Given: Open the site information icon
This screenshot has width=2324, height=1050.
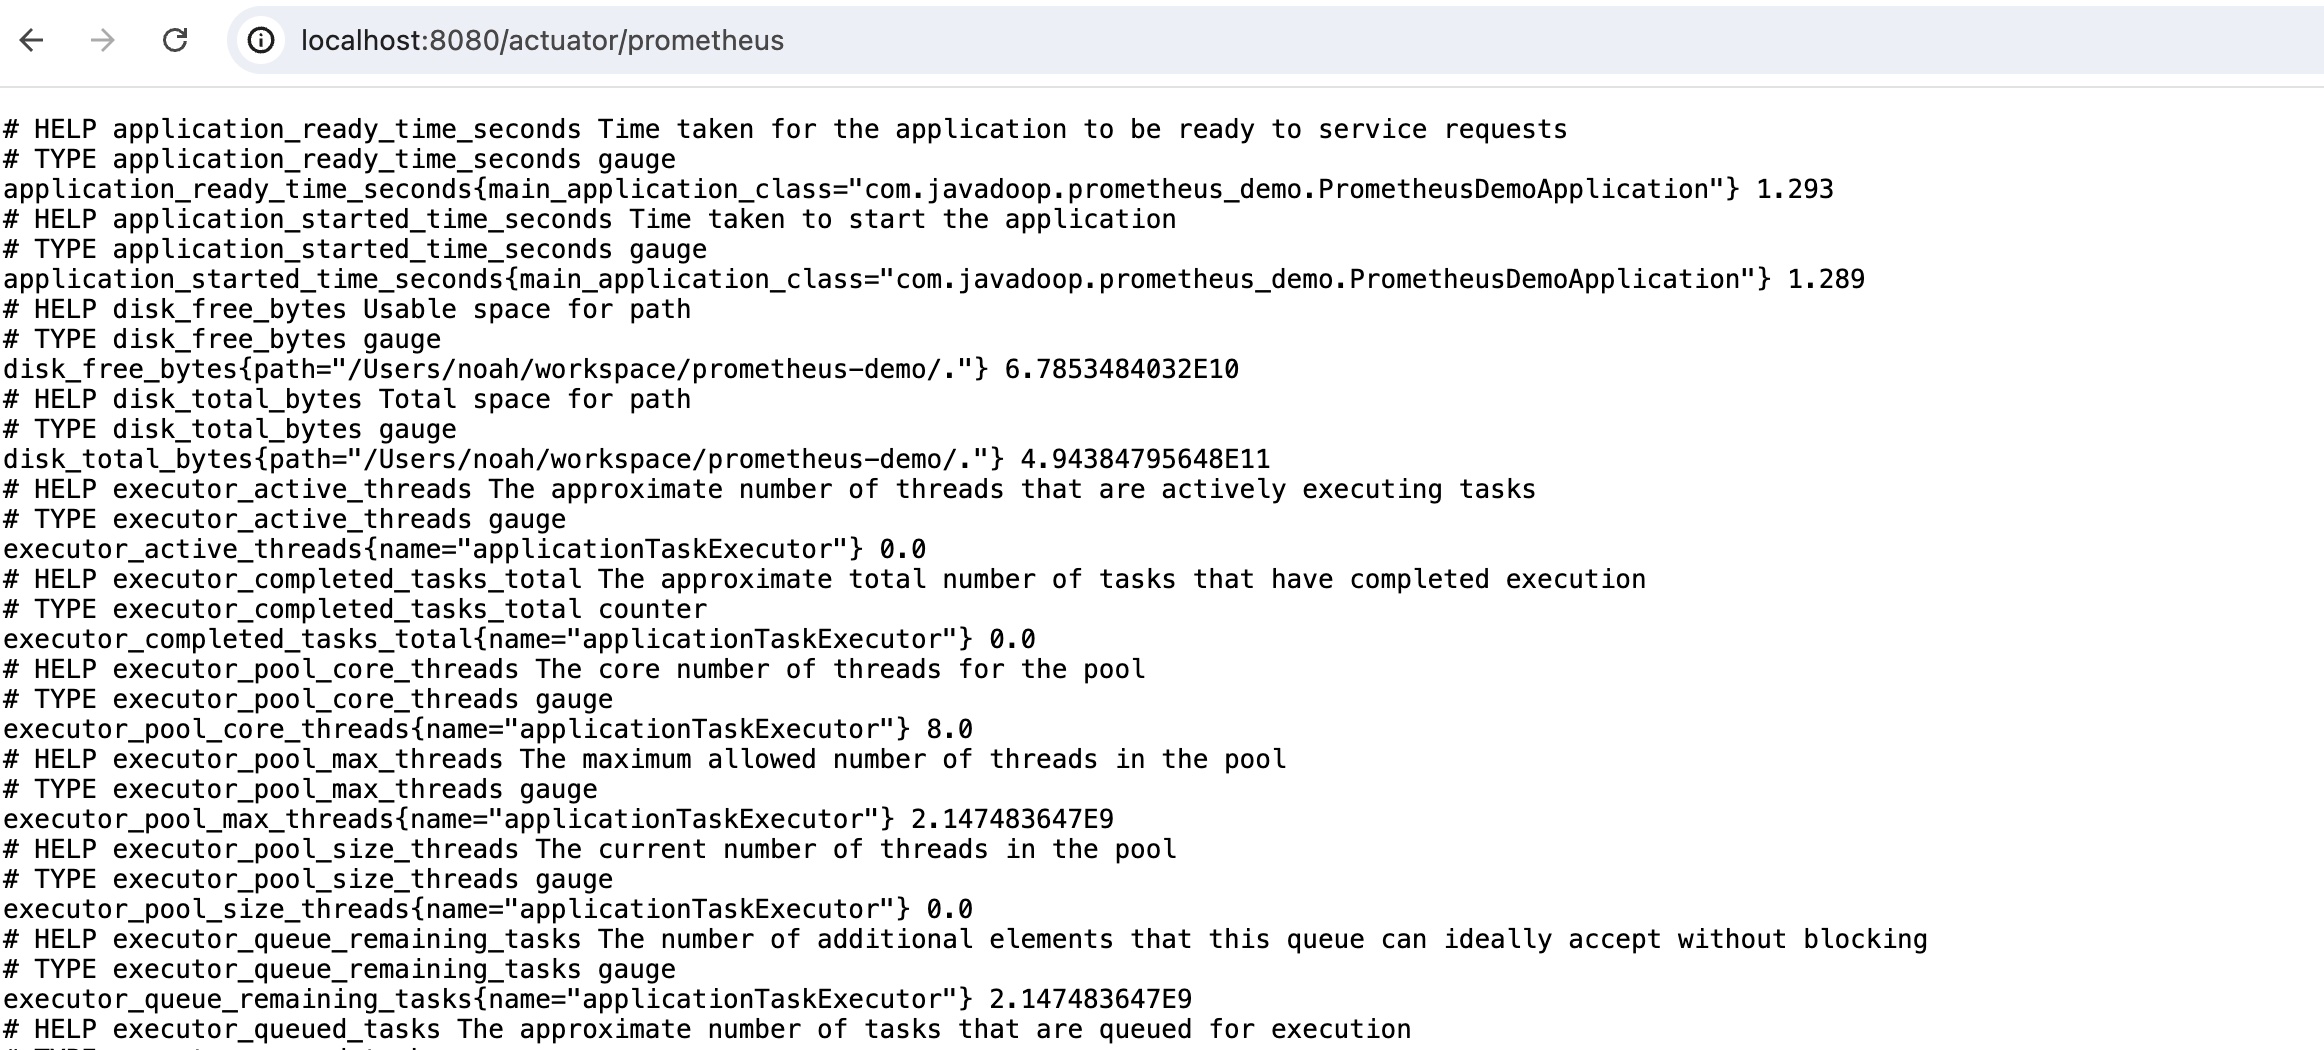Looking at the screenshot, I should tap(261, 40).
